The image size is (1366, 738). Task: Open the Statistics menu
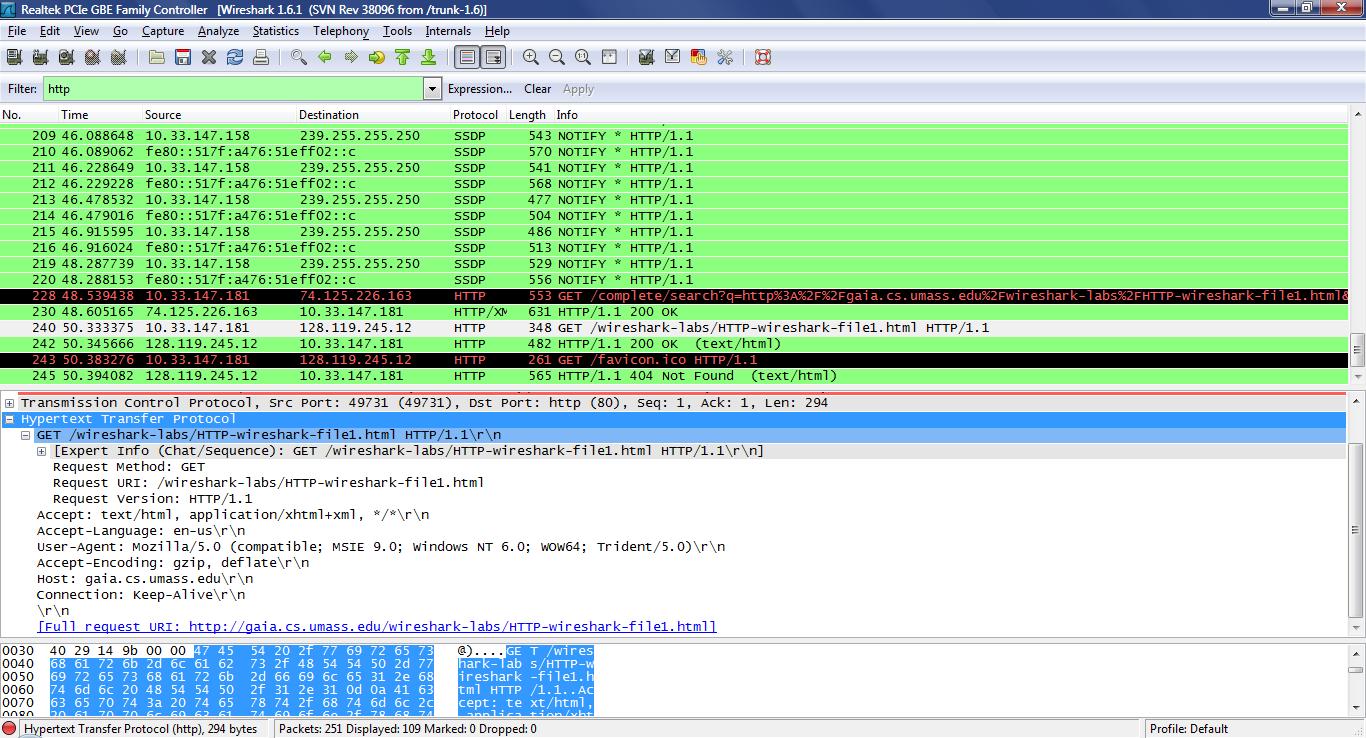pyautogui.click(x=275, y=31)
